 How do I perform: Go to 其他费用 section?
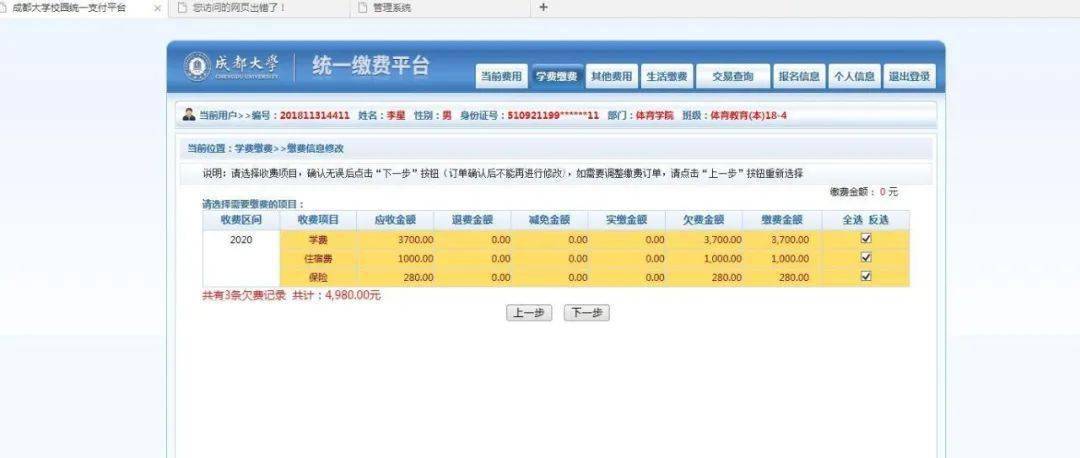(611, 76)
